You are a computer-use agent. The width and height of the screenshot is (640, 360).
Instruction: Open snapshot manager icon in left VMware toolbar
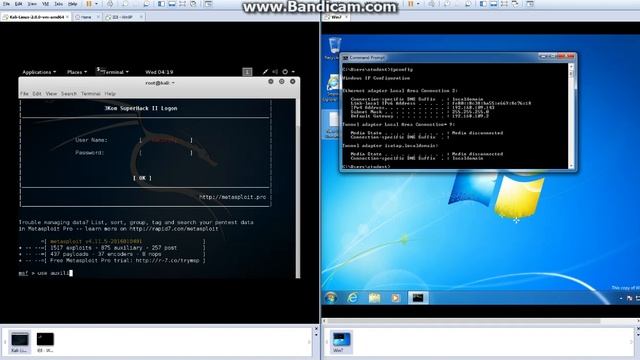(146, 4)
